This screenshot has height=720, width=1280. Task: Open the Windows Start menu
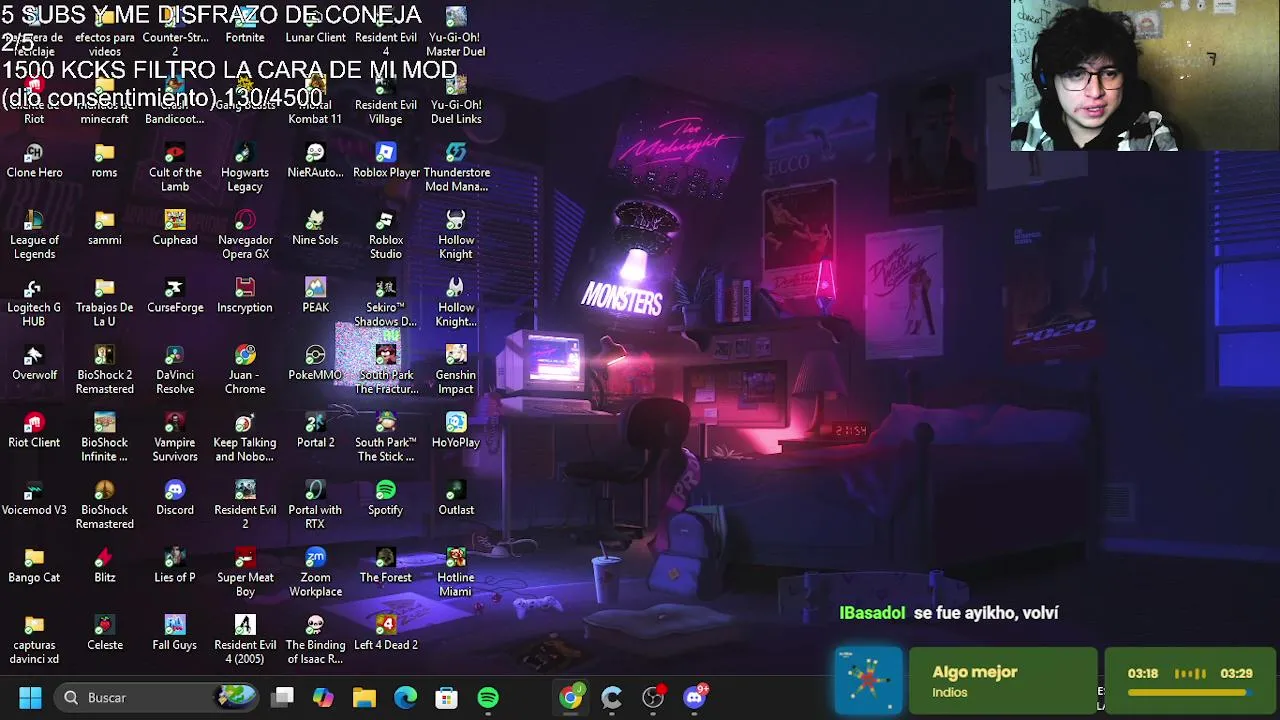tap(30, 697)
